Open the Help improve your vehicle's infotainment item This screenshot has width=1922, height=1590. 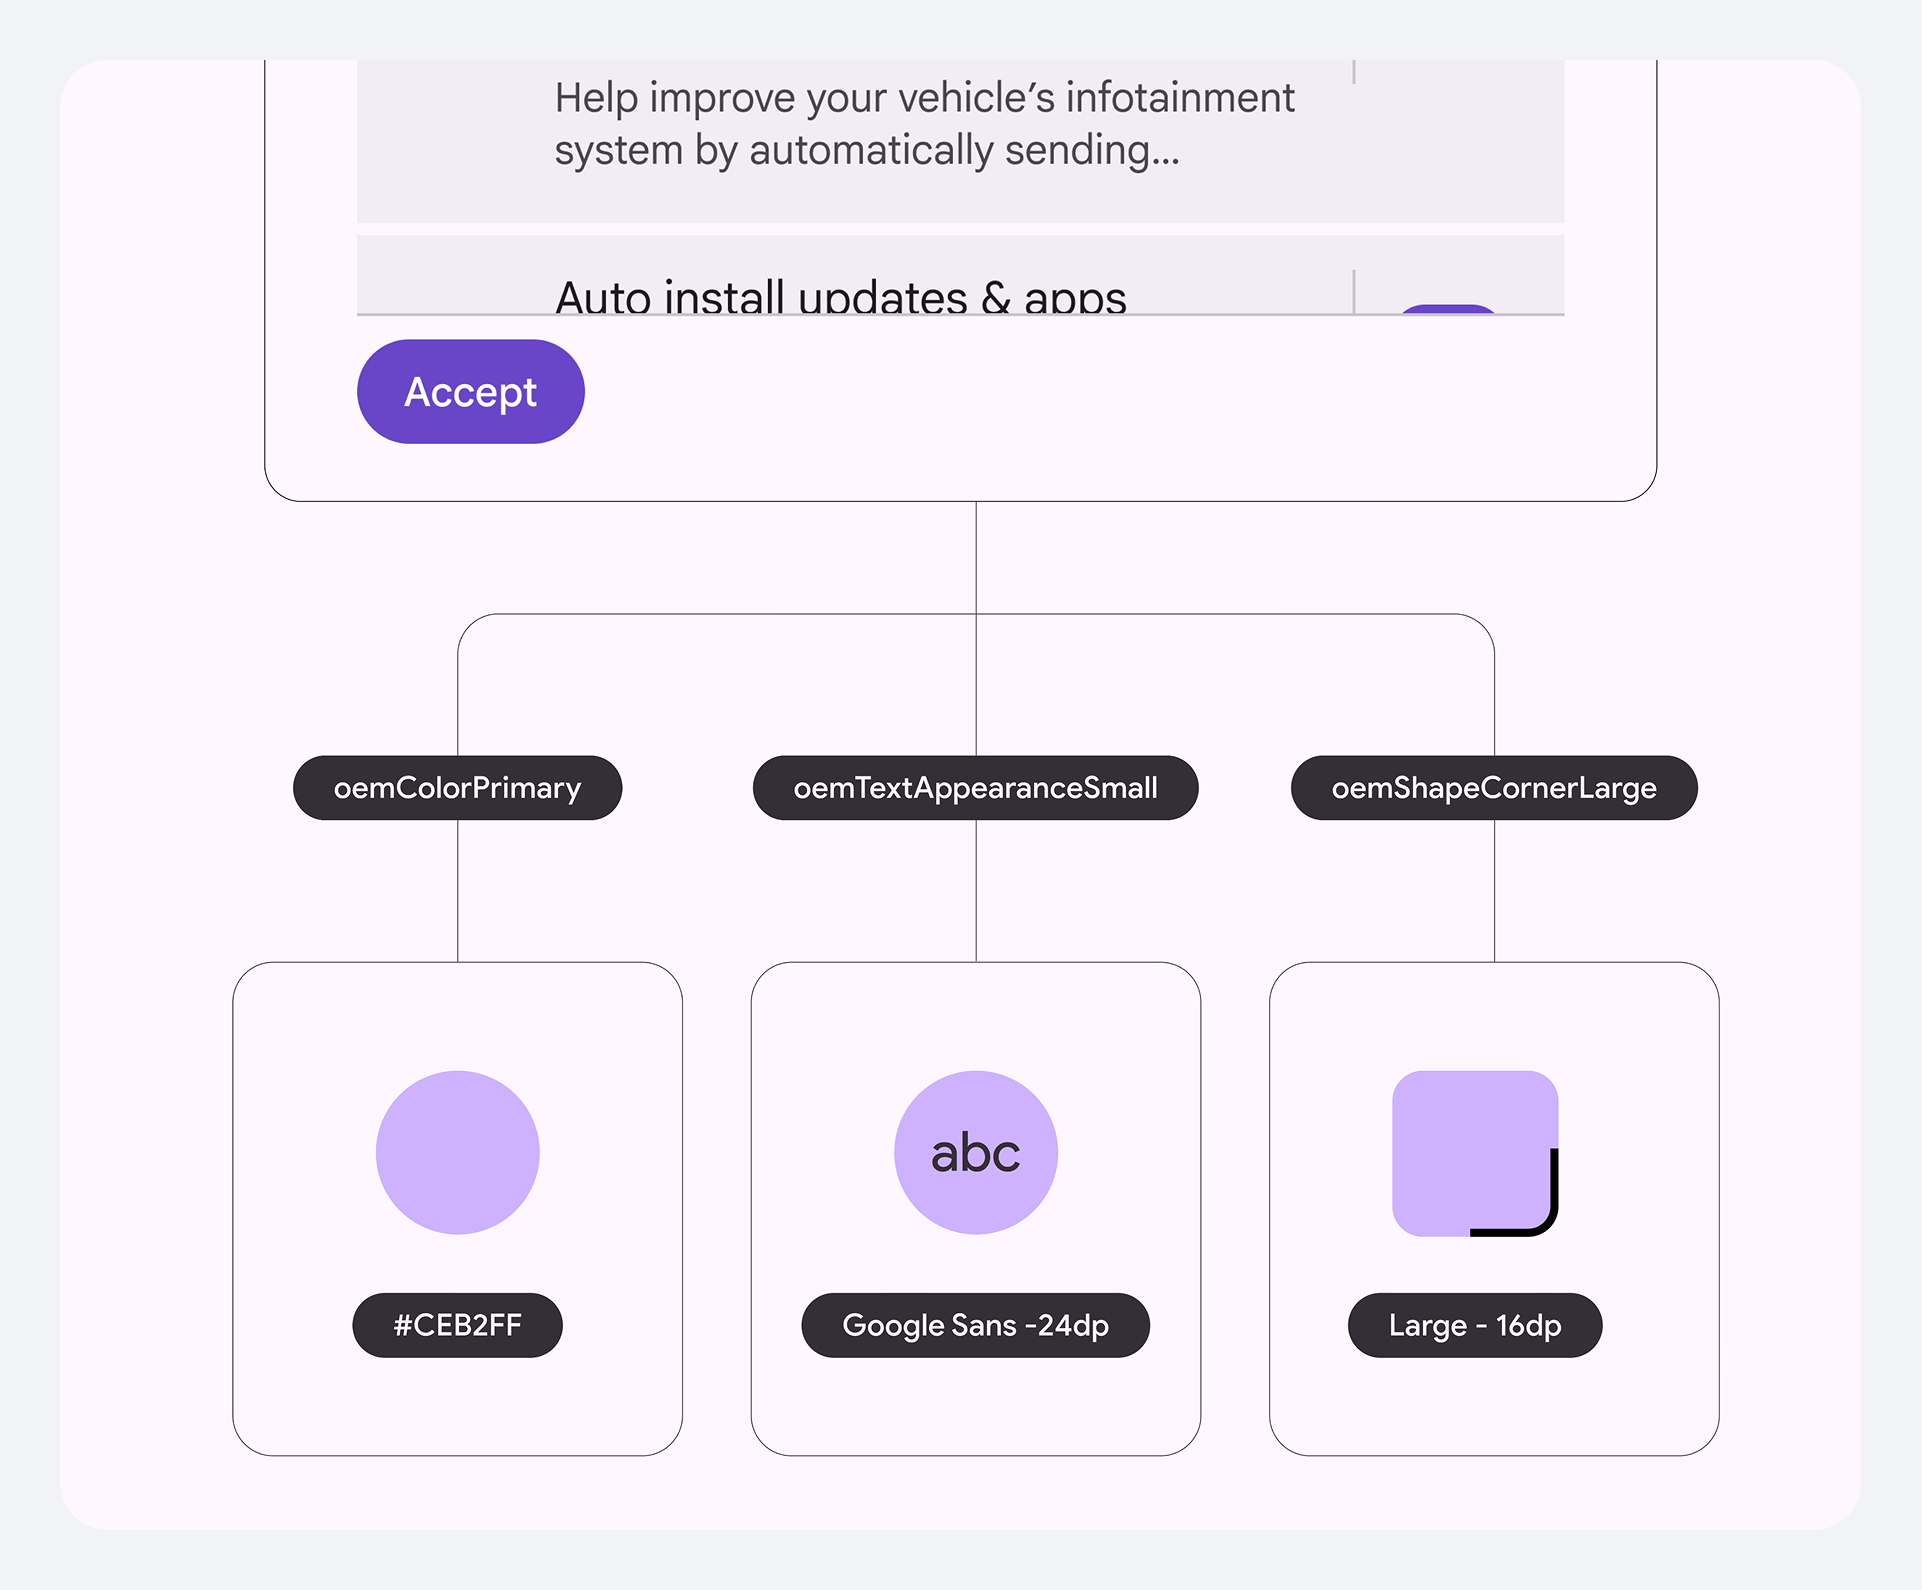960,141
